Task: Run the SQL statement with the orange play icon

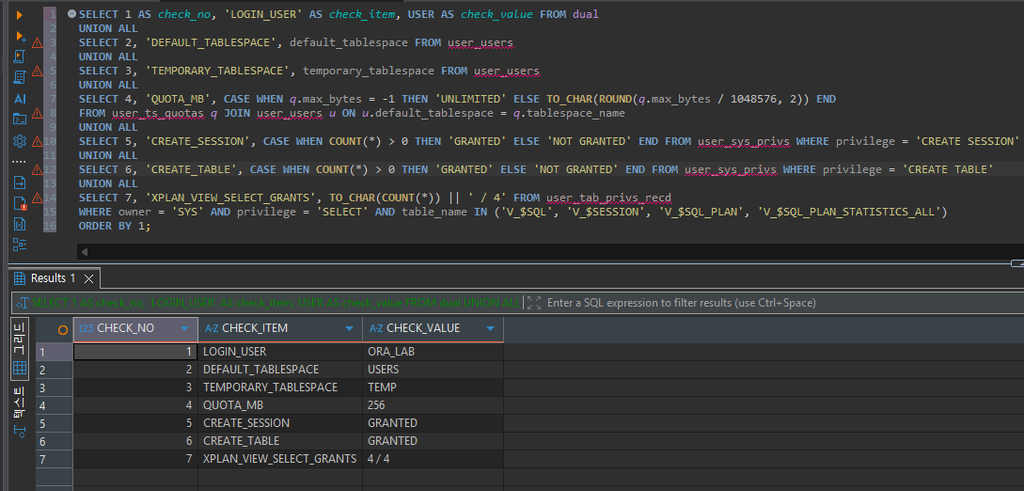Action: pos(20,14)
